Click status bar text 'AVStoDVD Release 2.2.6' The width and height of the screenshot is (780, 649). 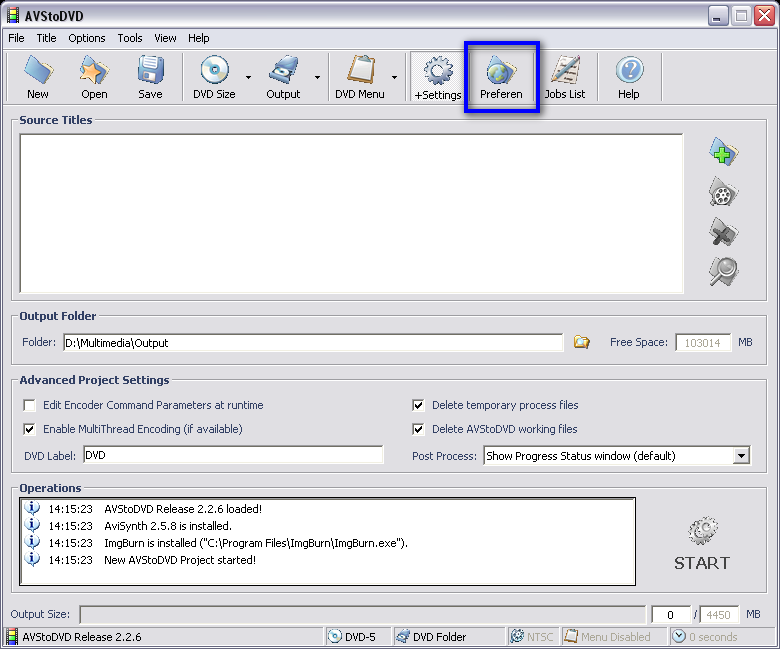click(x=82, y=637)
